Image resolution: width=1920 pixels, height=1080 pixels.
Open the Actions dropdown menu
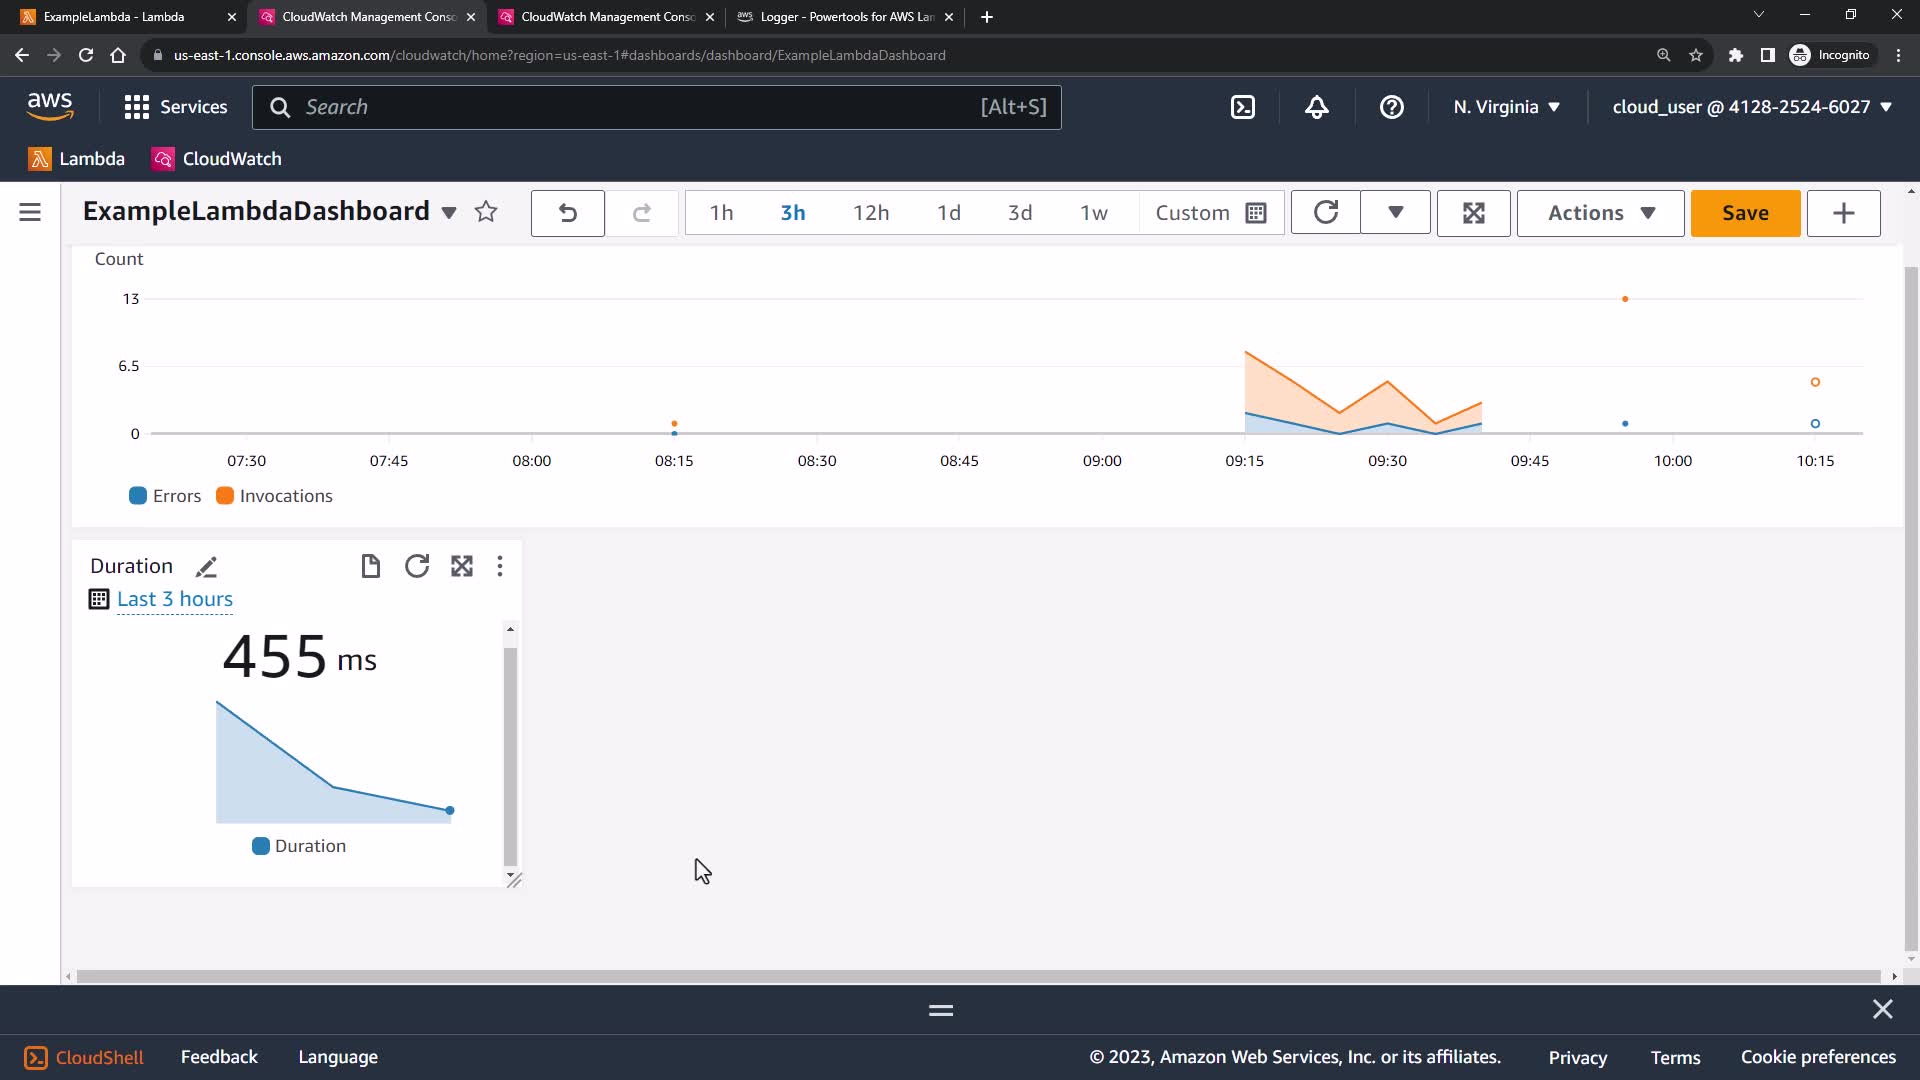tap(1600, 213)
